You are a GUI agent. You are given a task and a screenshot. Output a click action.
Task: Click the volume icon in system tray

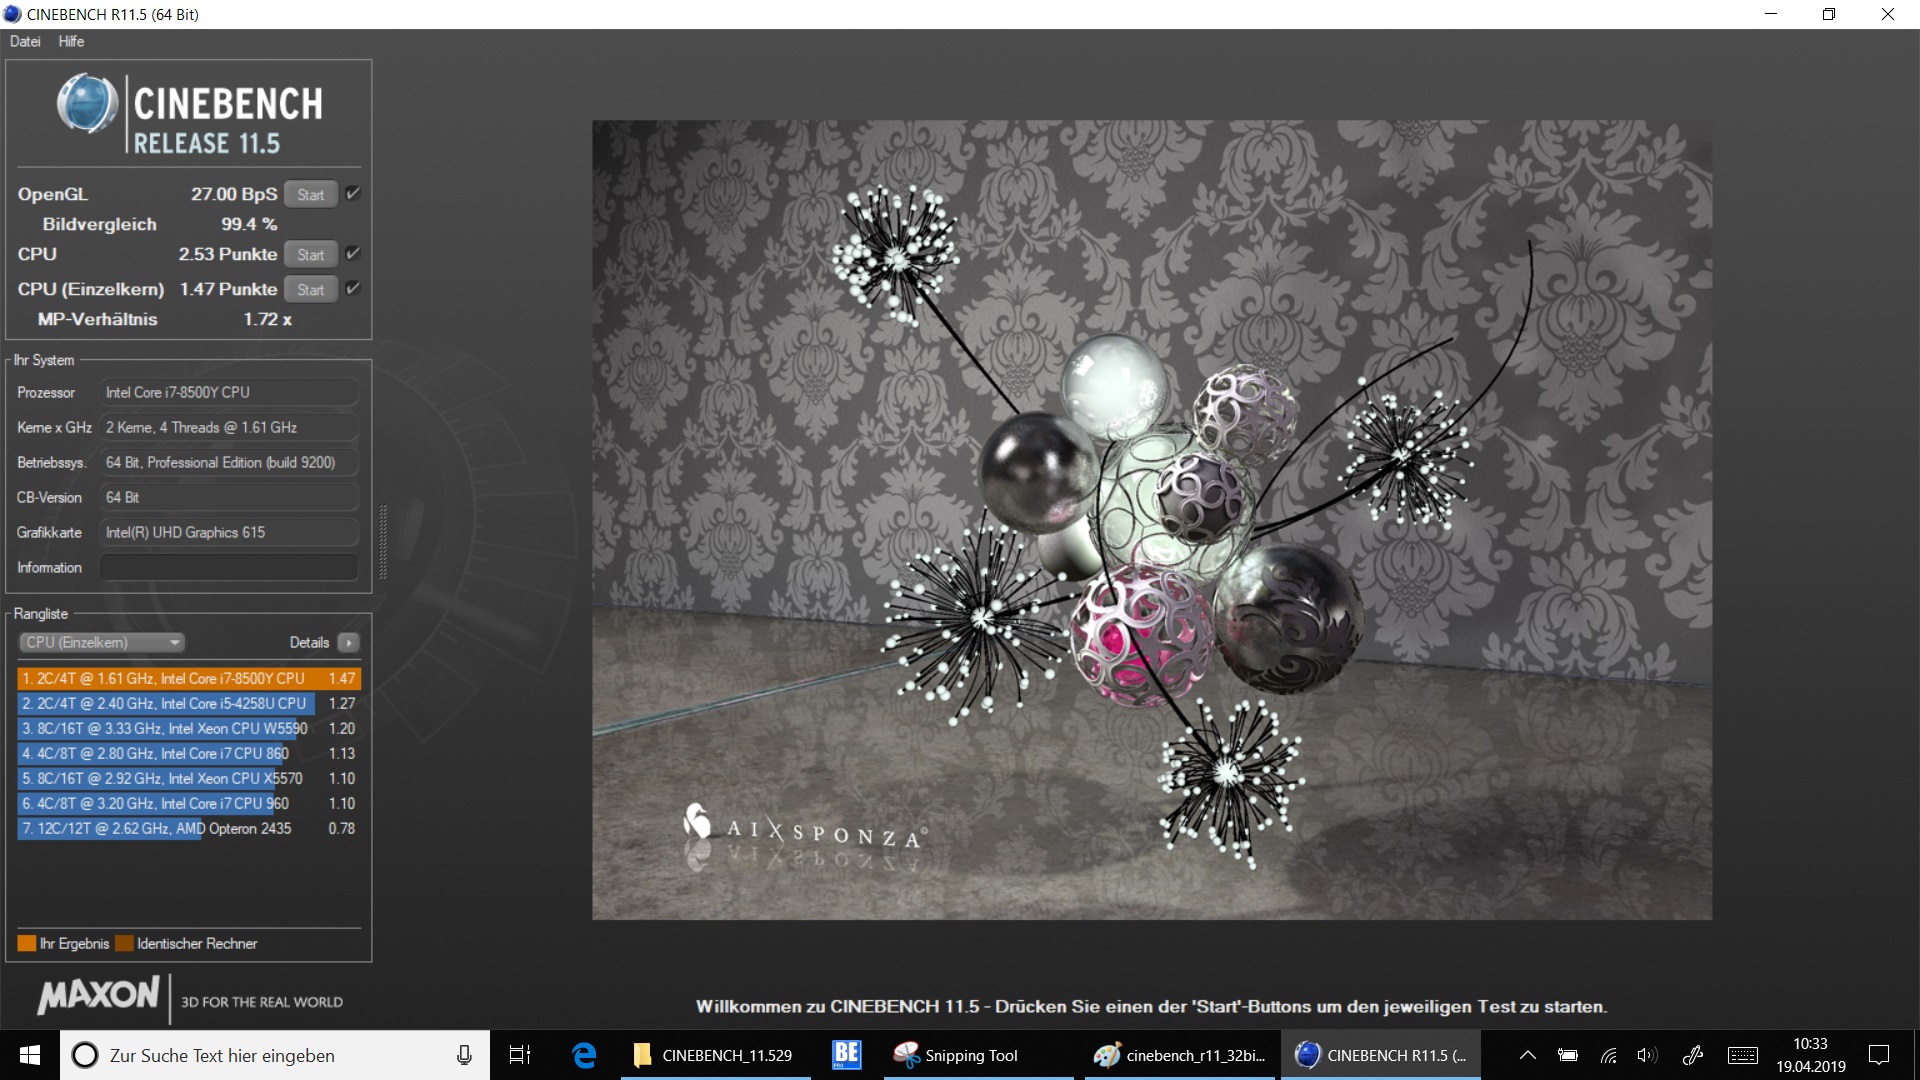click(1646, 1055)
